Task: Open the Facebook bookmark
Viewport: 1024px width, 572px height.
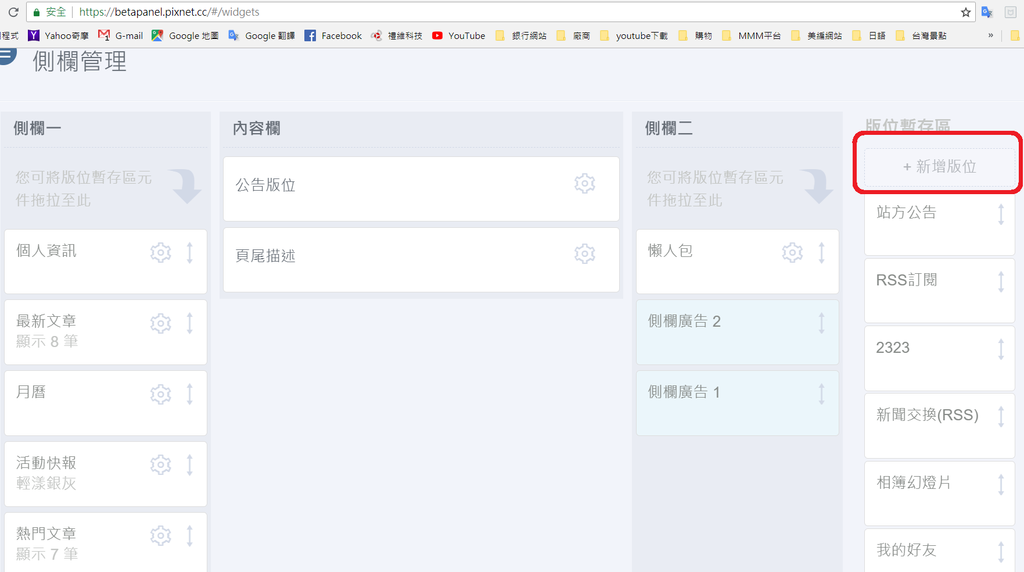Action: coord(333,35)
